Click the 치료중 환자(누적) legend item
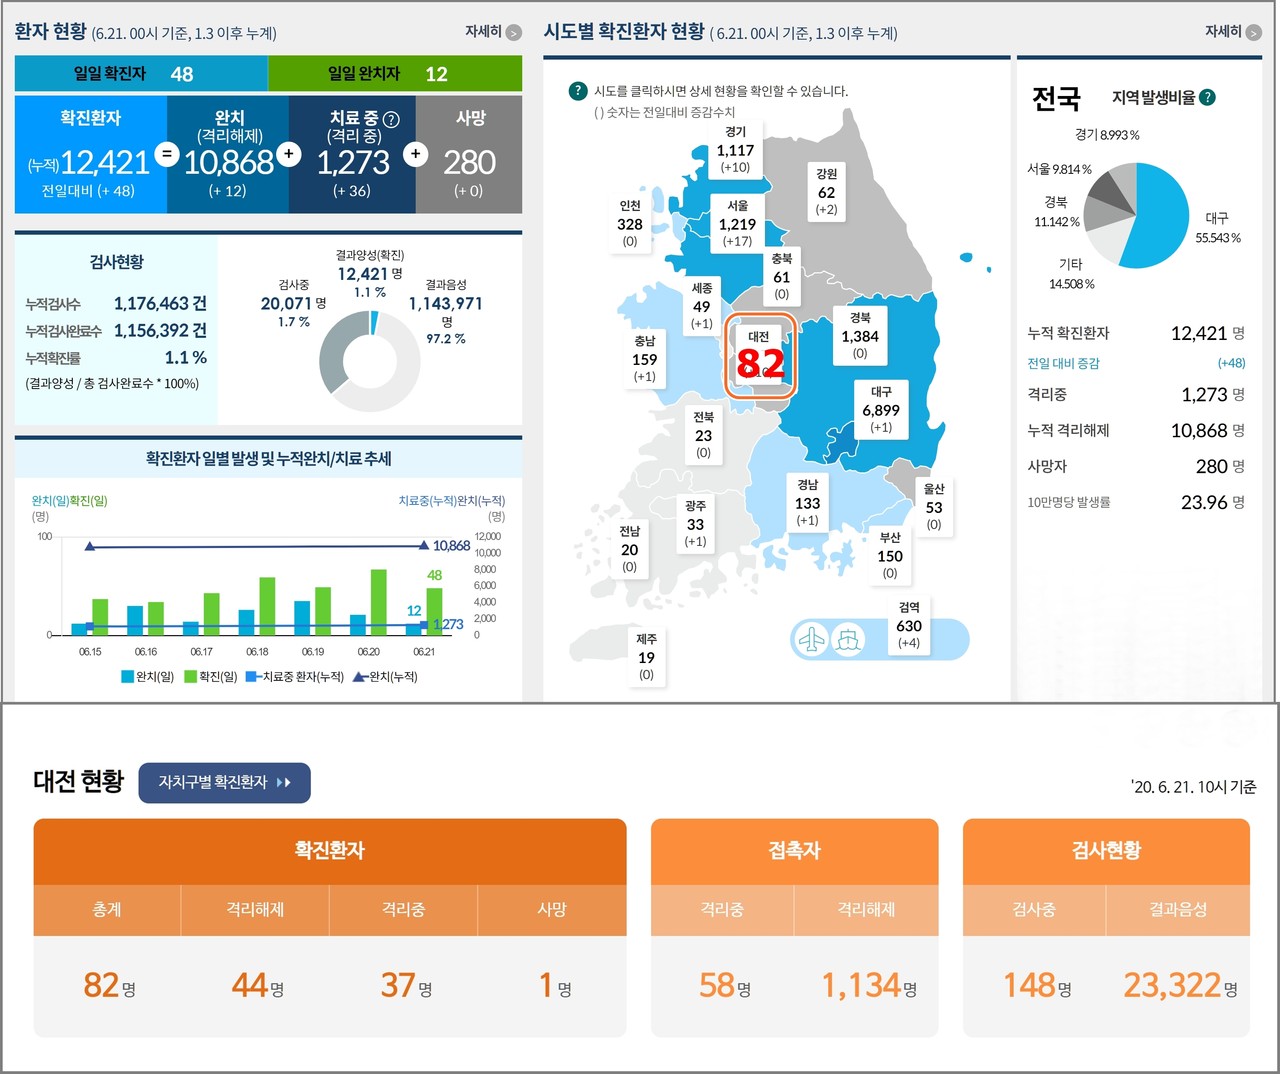 [x=295, y=677]
